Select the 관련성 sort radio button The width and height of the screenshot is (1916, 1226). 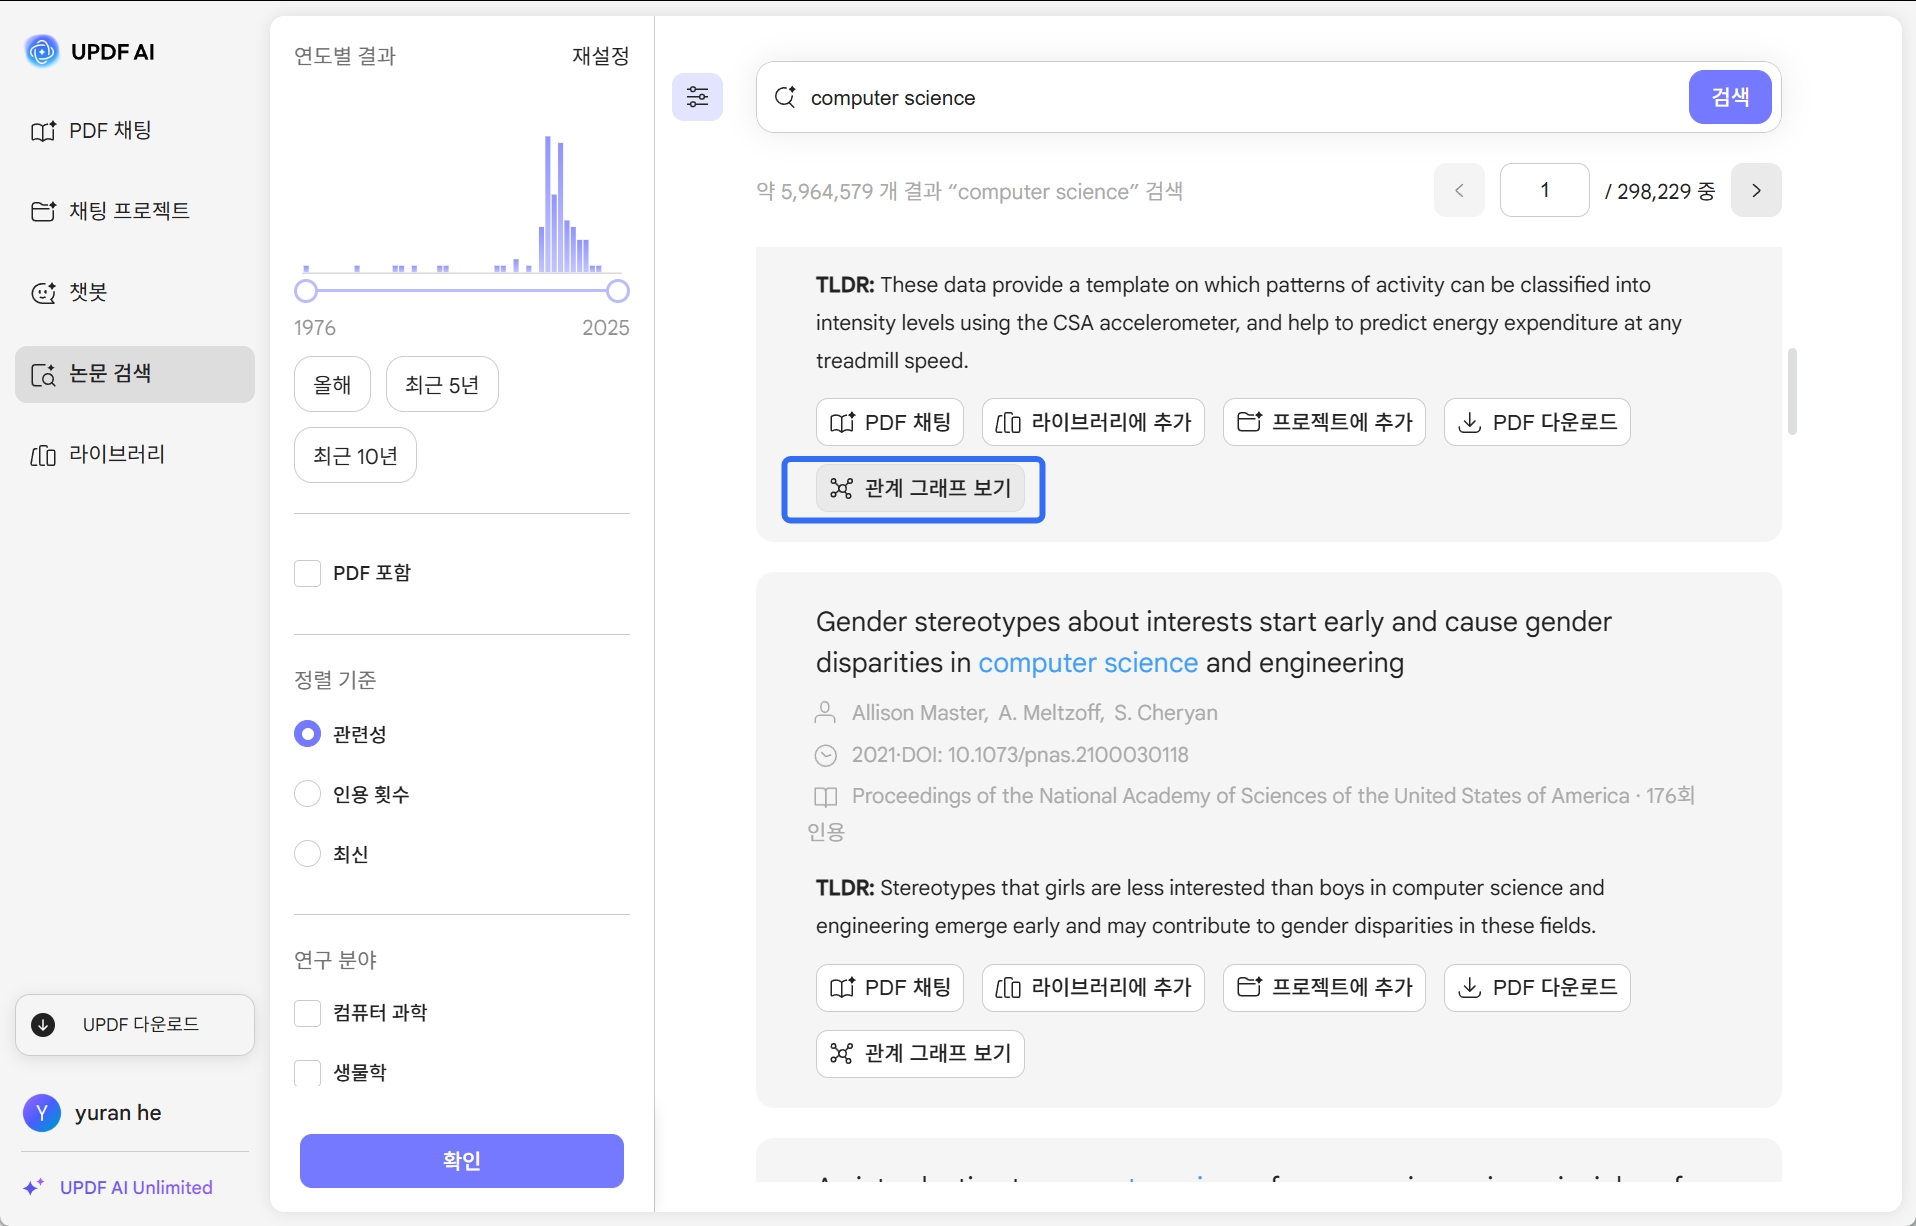[307, 734]
